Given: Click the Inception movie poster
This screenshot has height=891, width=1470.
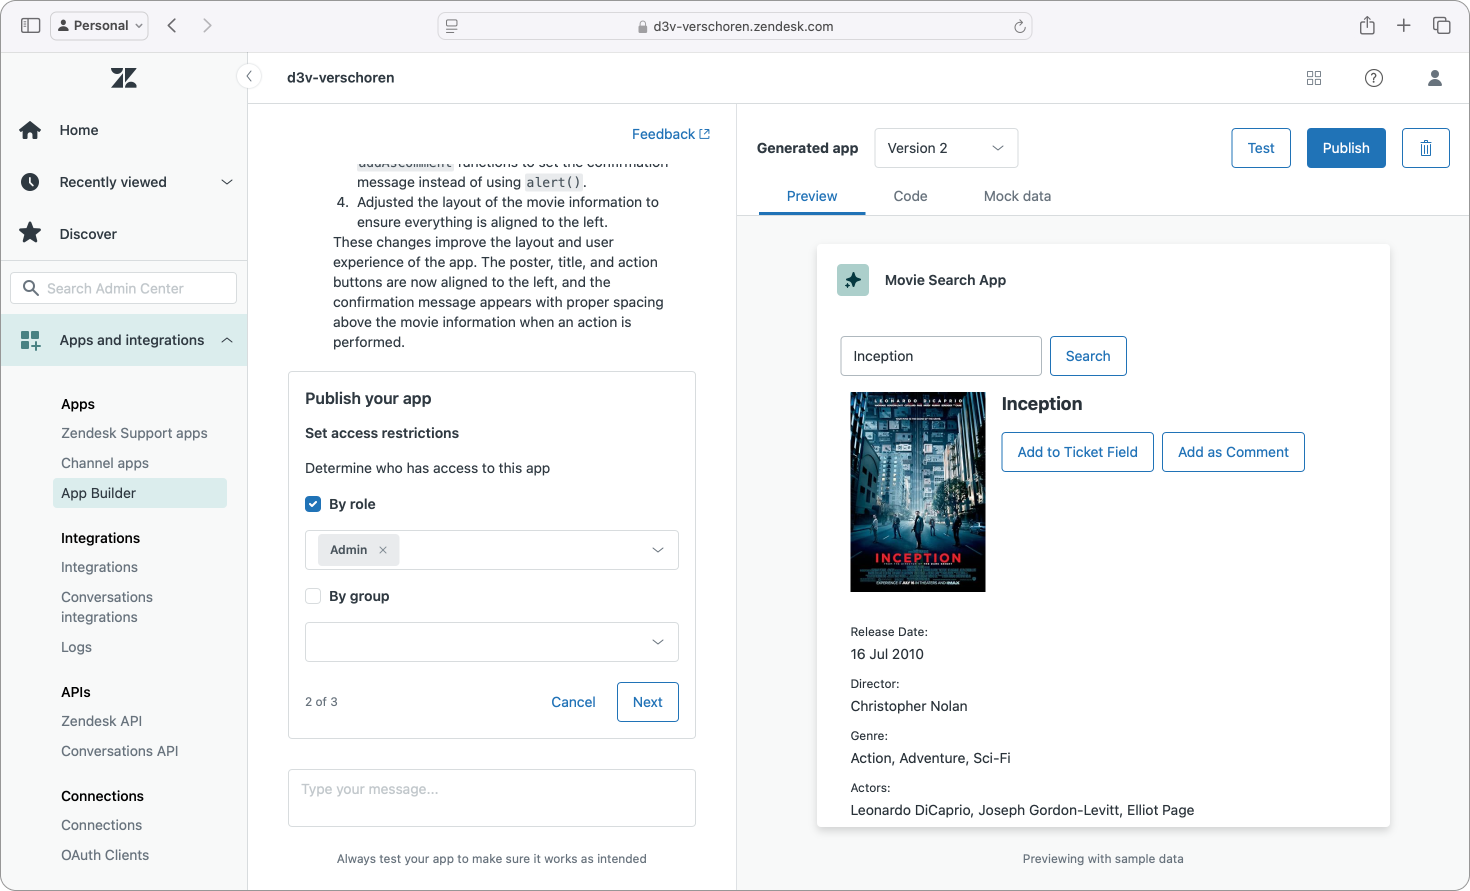Looking at the screenshot, I should point(918,492).
